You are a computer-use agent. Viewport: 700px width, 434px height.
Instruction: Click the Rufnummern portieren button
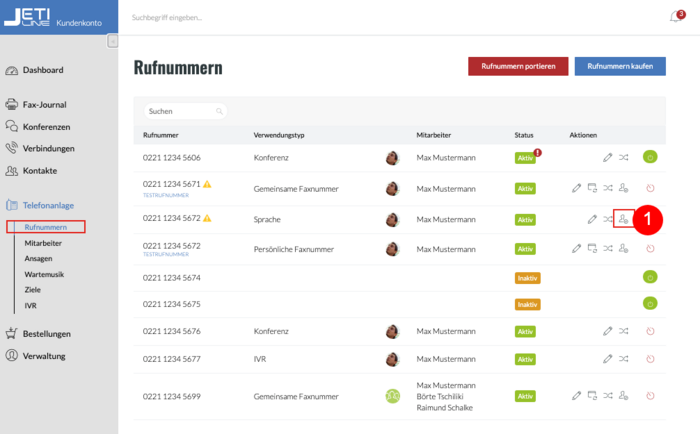518,66
